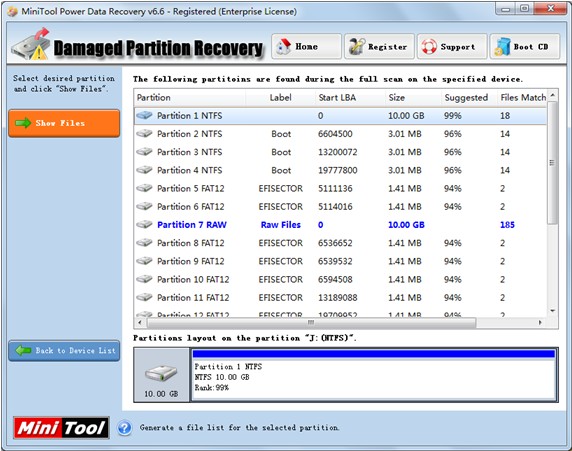Image resolution: width=572 pixels, height=451 pixels.
Task: Go Back to Device List
Action: [x=64, y=351]
